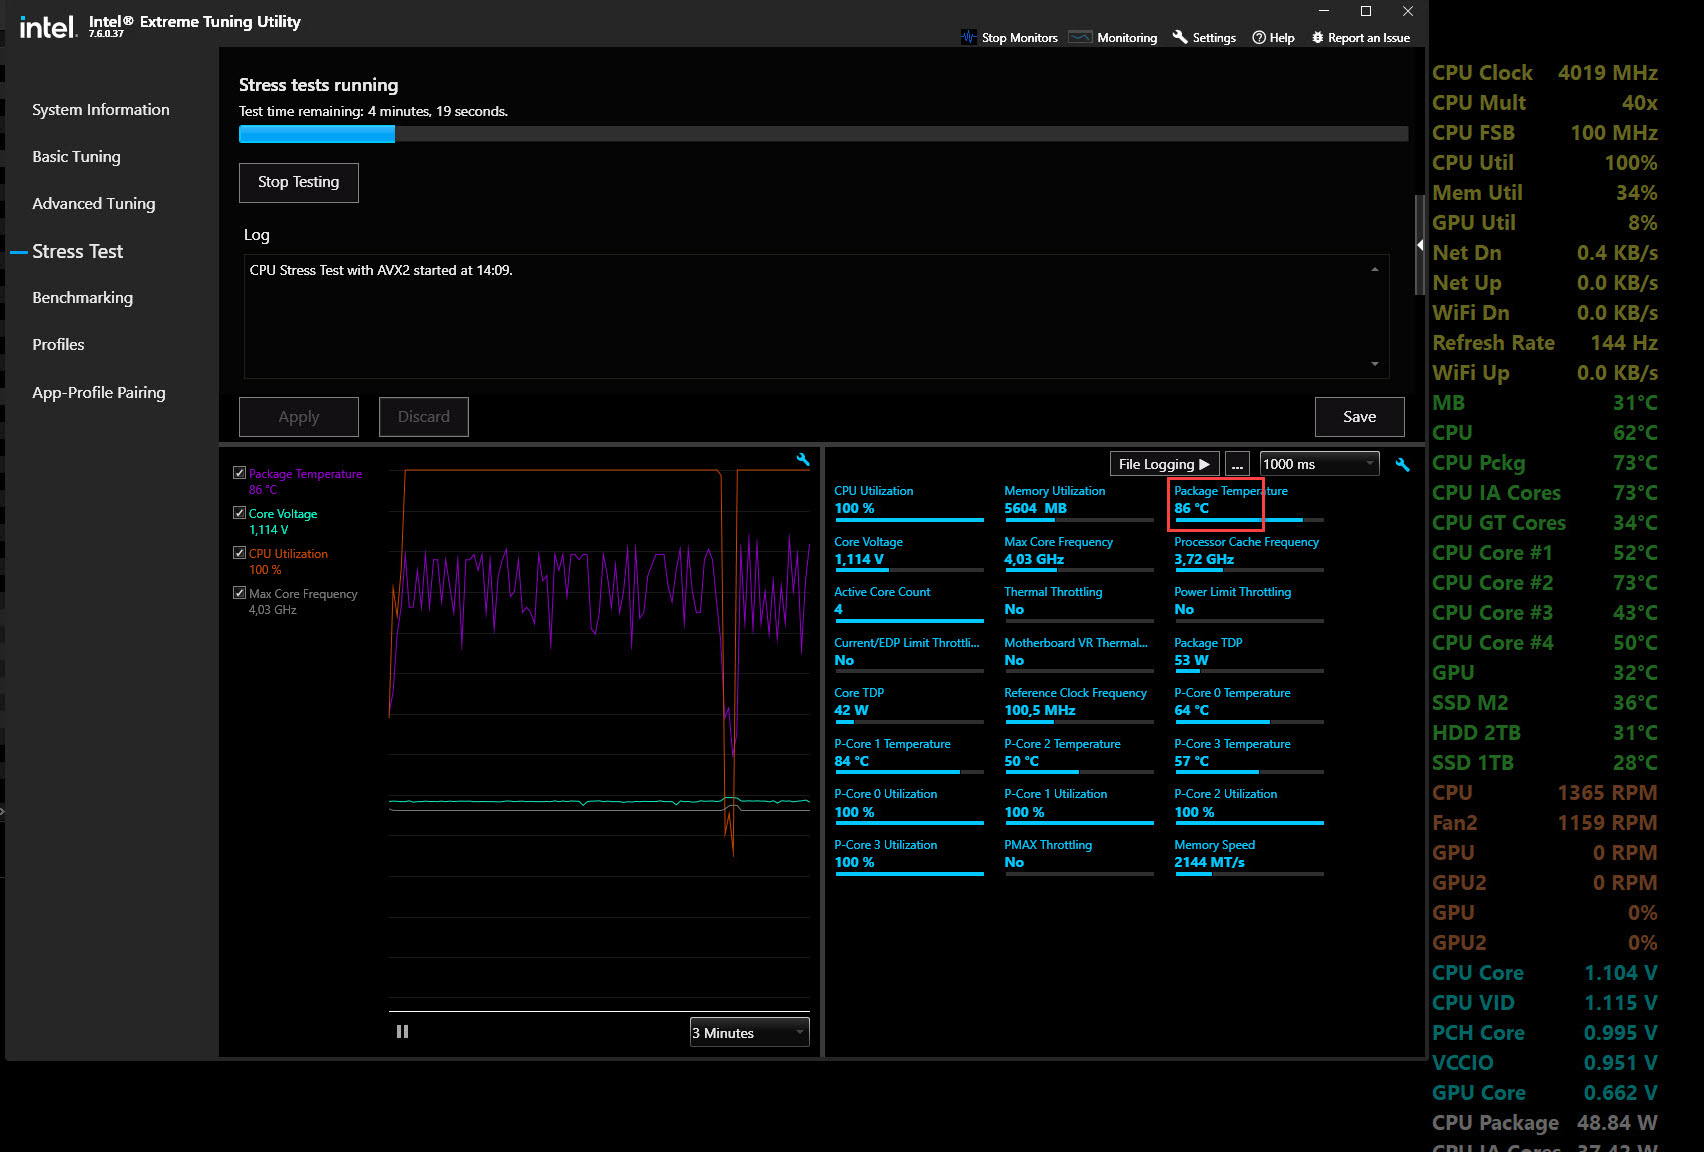
Task: Uncheck the Package Temperature checkbox
Action: click(x=239, y=473)
